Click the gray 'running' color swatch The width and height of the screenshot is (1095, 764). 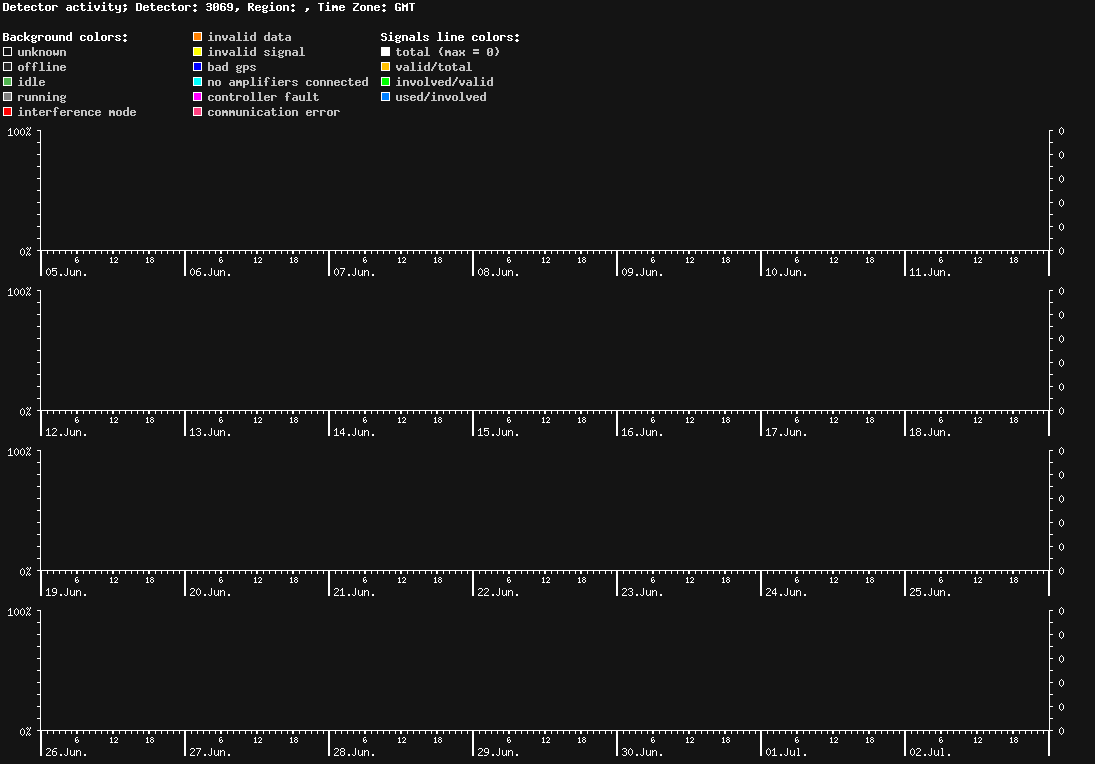pos(8,97)
